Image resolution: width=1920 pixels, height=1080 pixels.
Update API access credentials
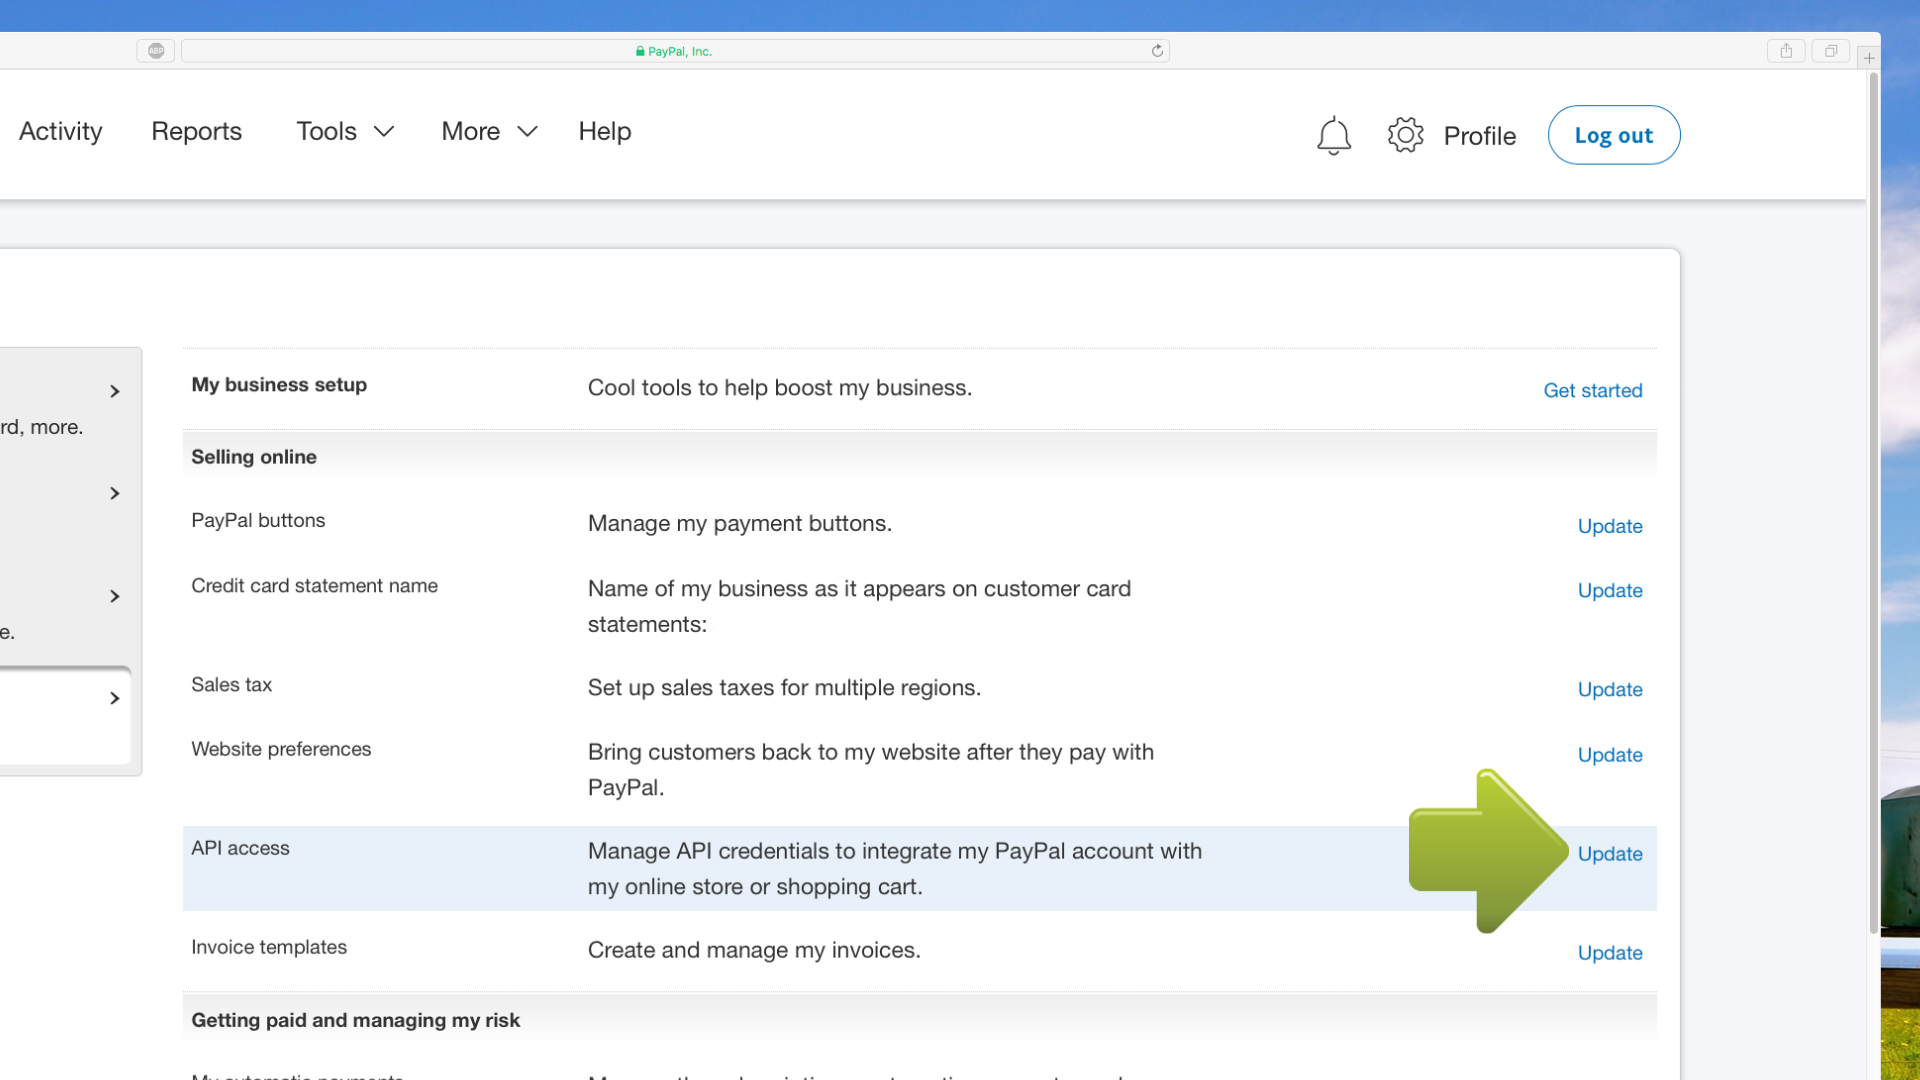coord(1610,854)
